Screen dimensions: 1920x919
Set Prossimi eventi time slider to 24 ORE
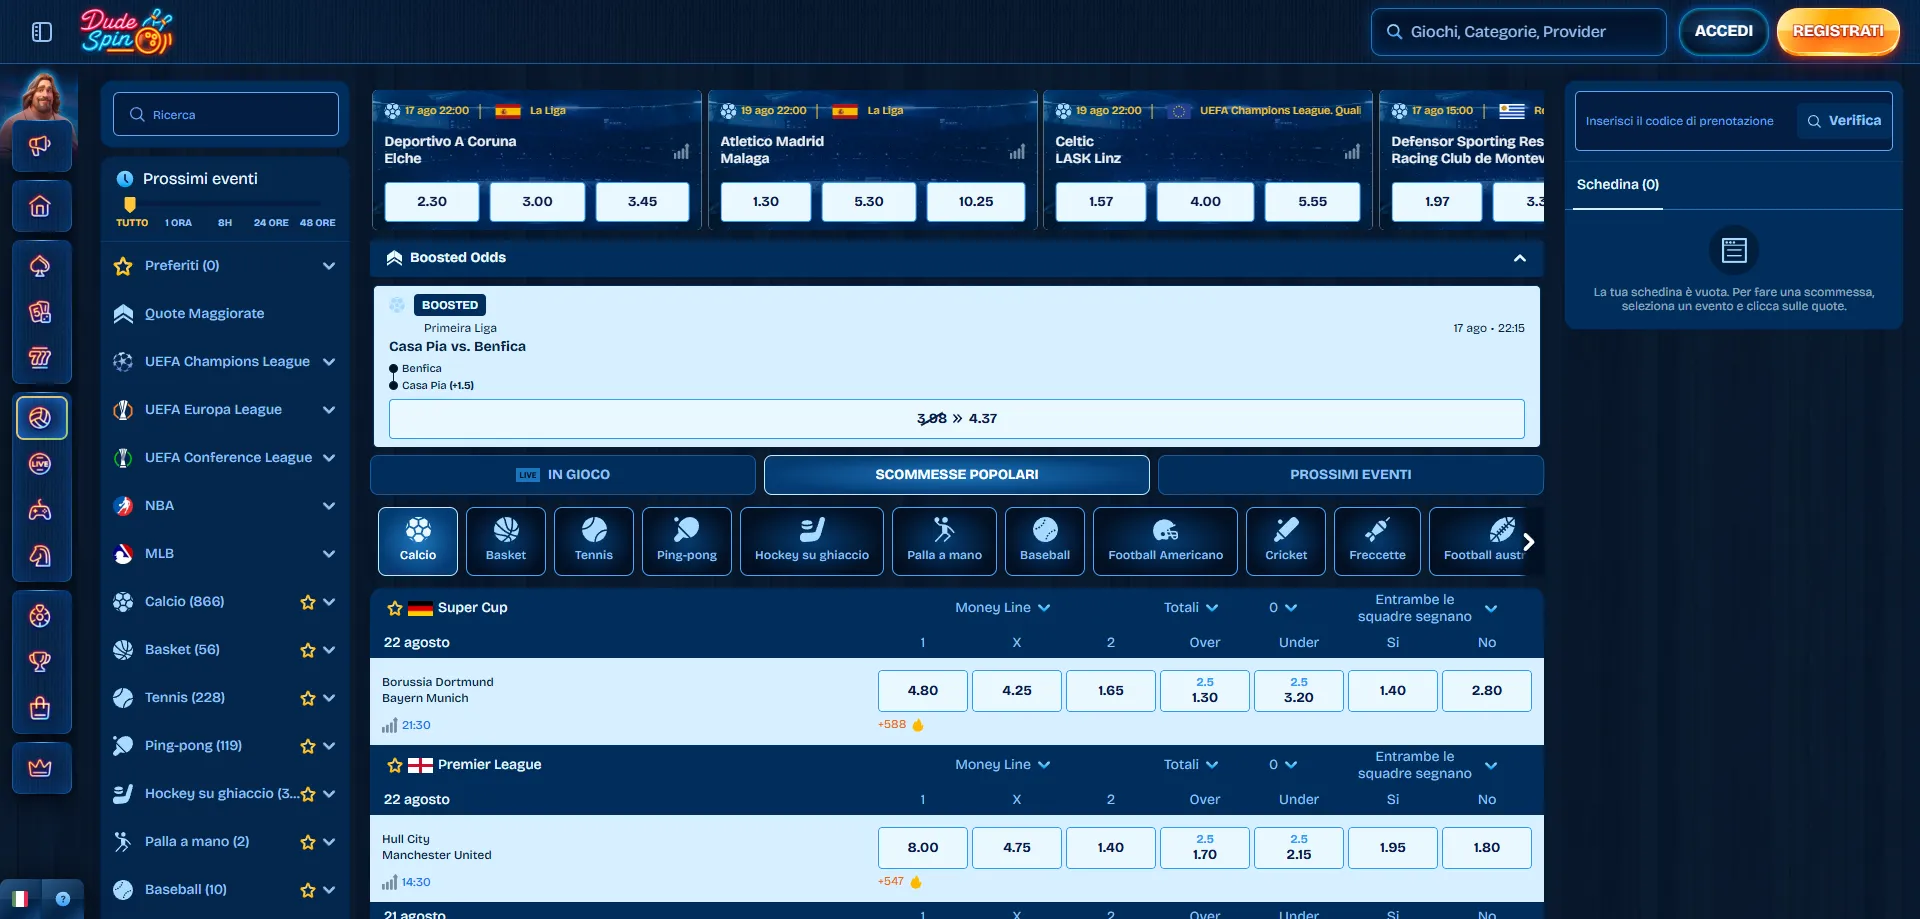coord(271,223)
